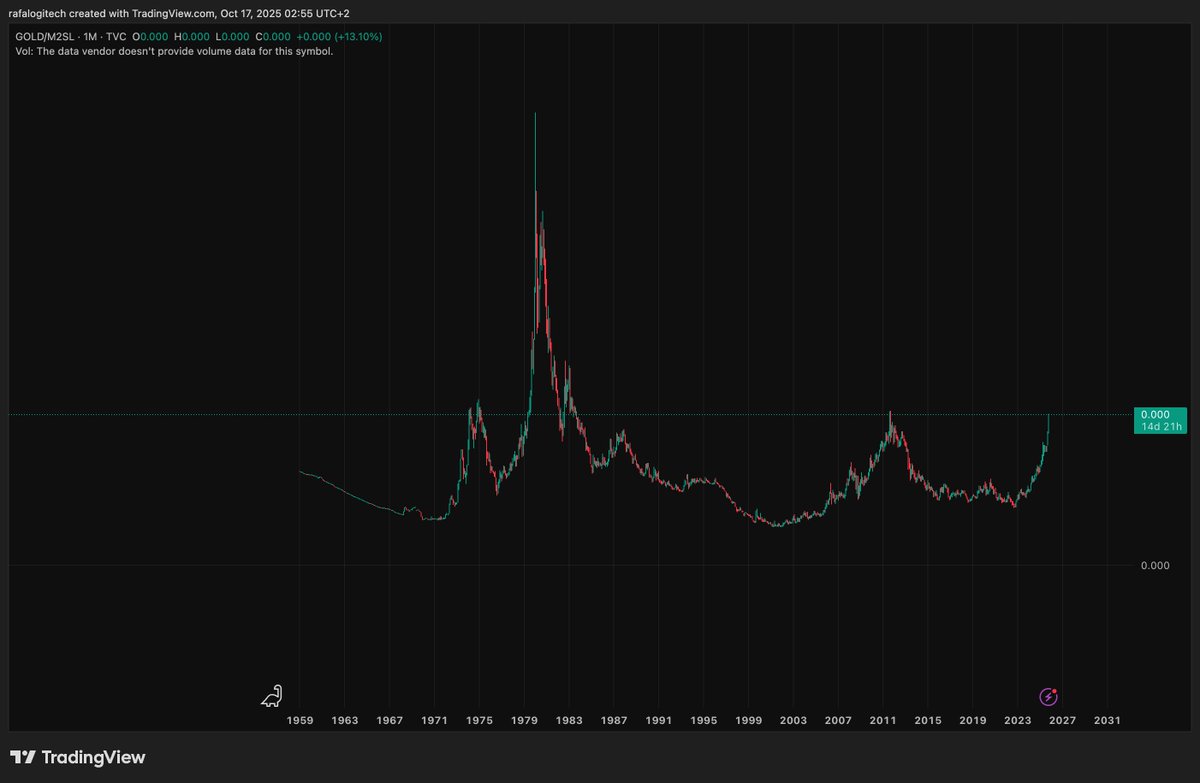Click the red notification dot on the lightning icon
This screenshot has height=783, width=1200.
pos(1055,690)
